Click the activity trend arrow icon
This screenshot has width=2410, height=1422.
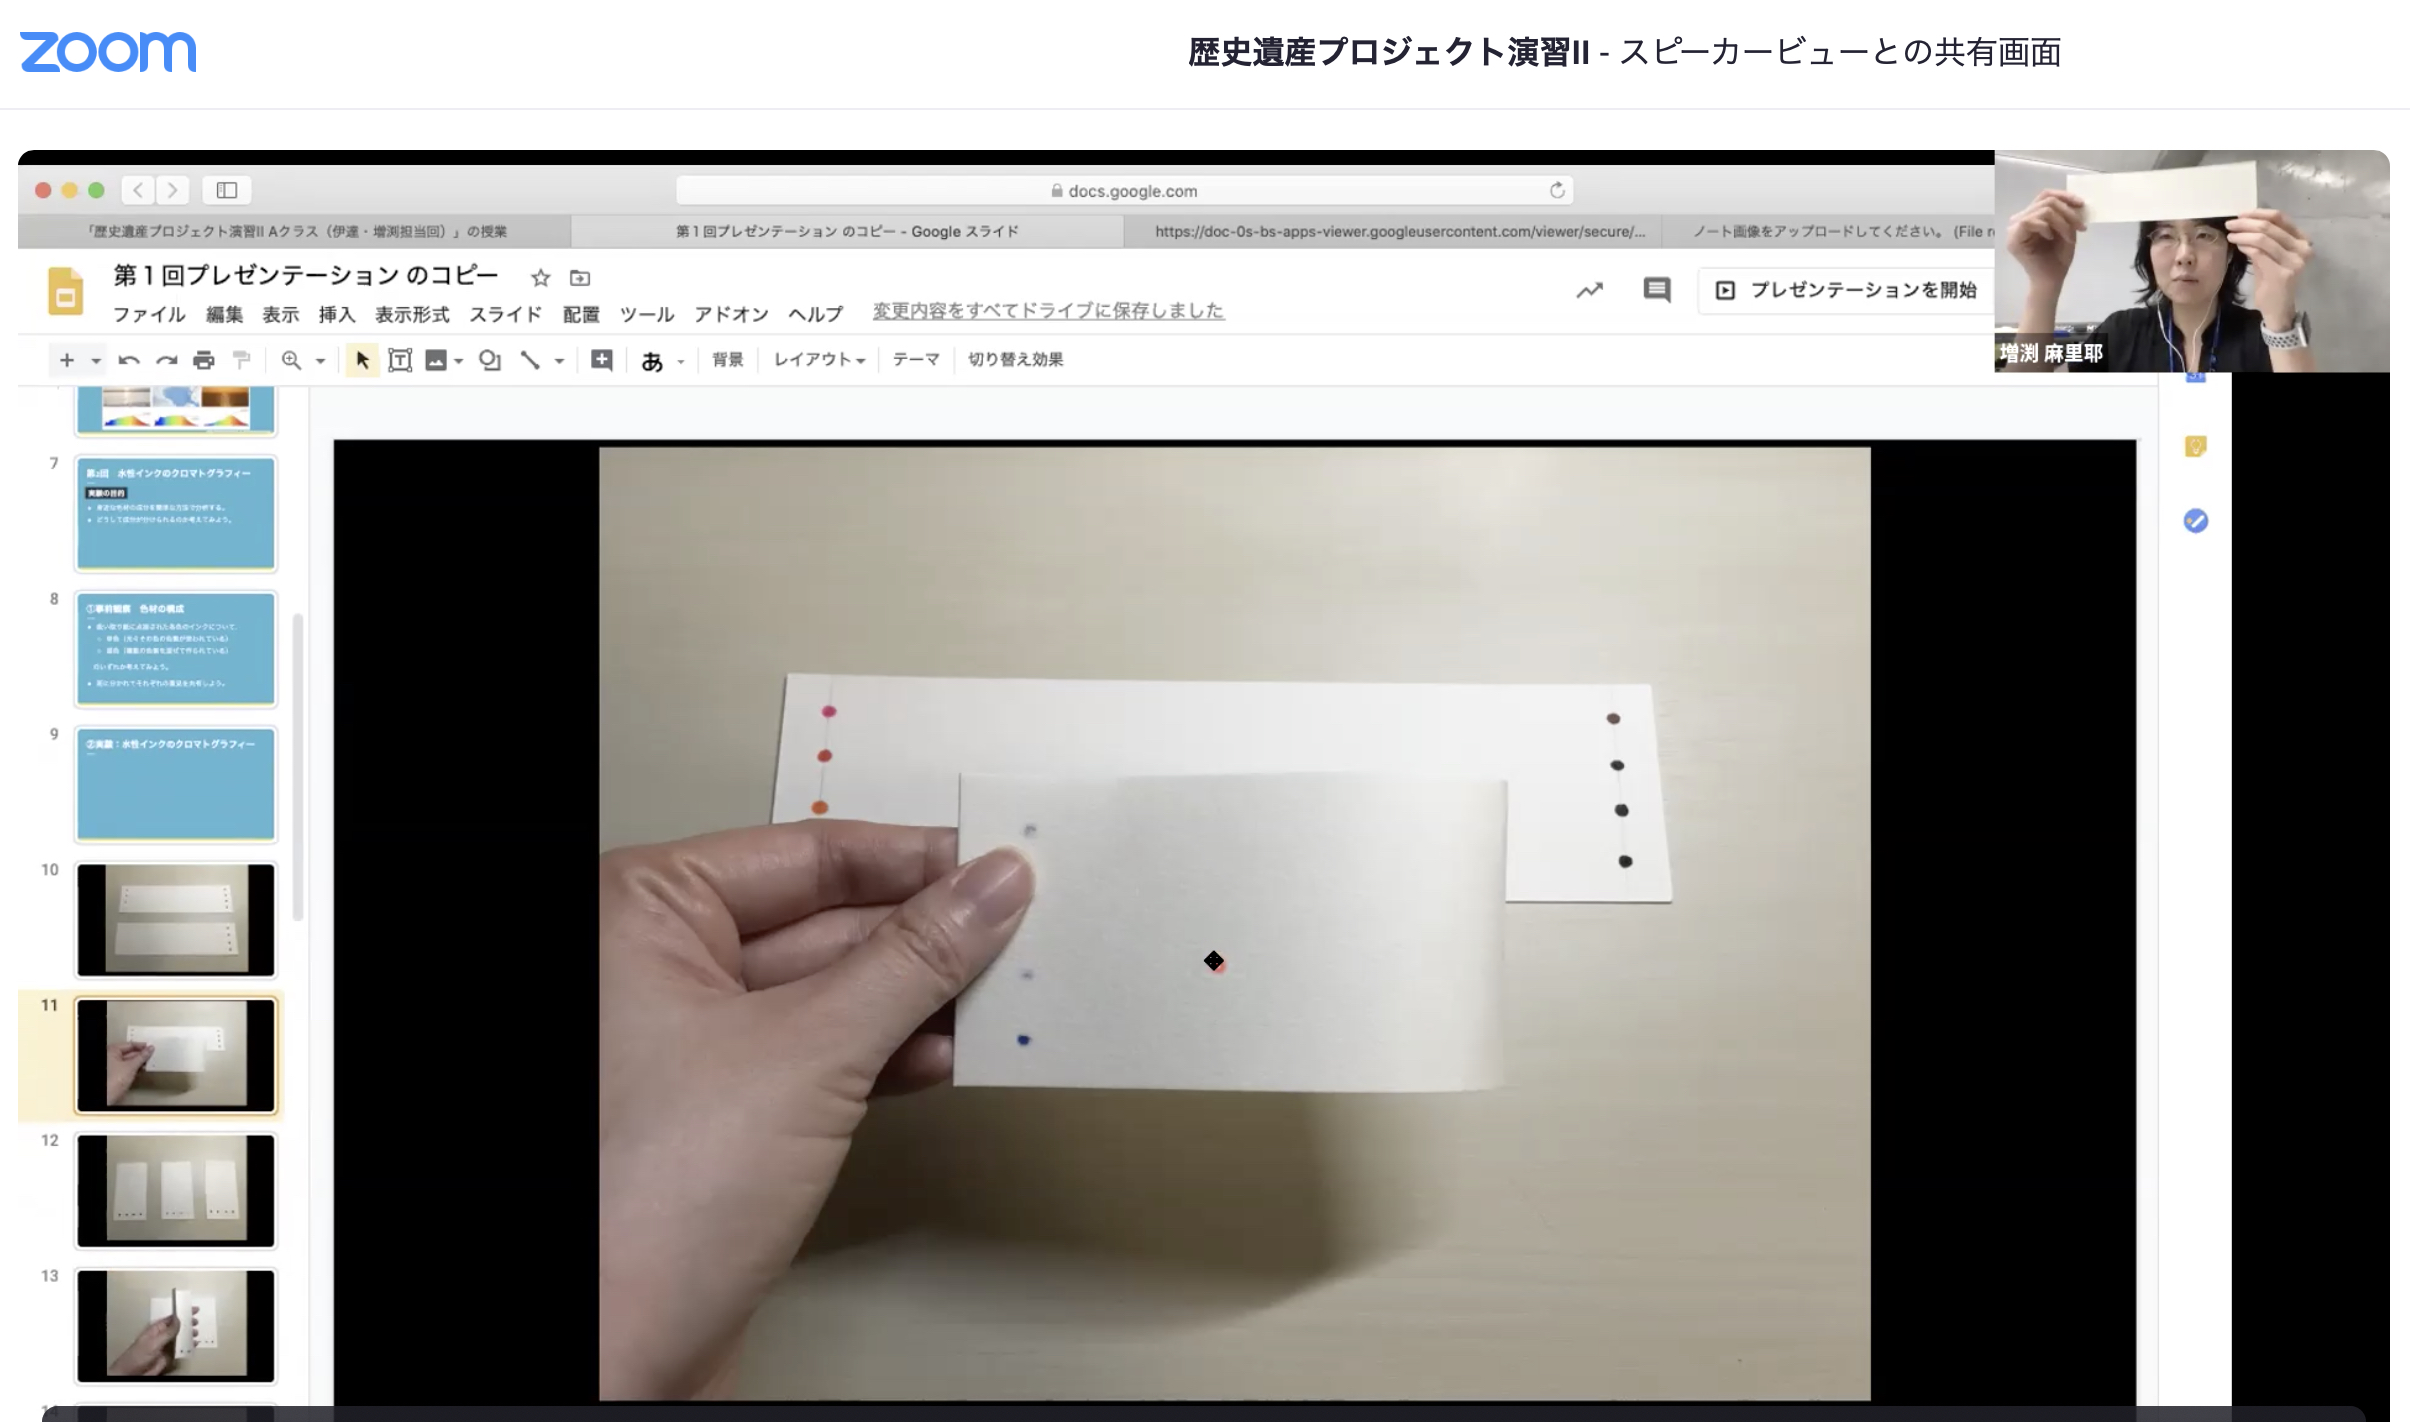1590,291
